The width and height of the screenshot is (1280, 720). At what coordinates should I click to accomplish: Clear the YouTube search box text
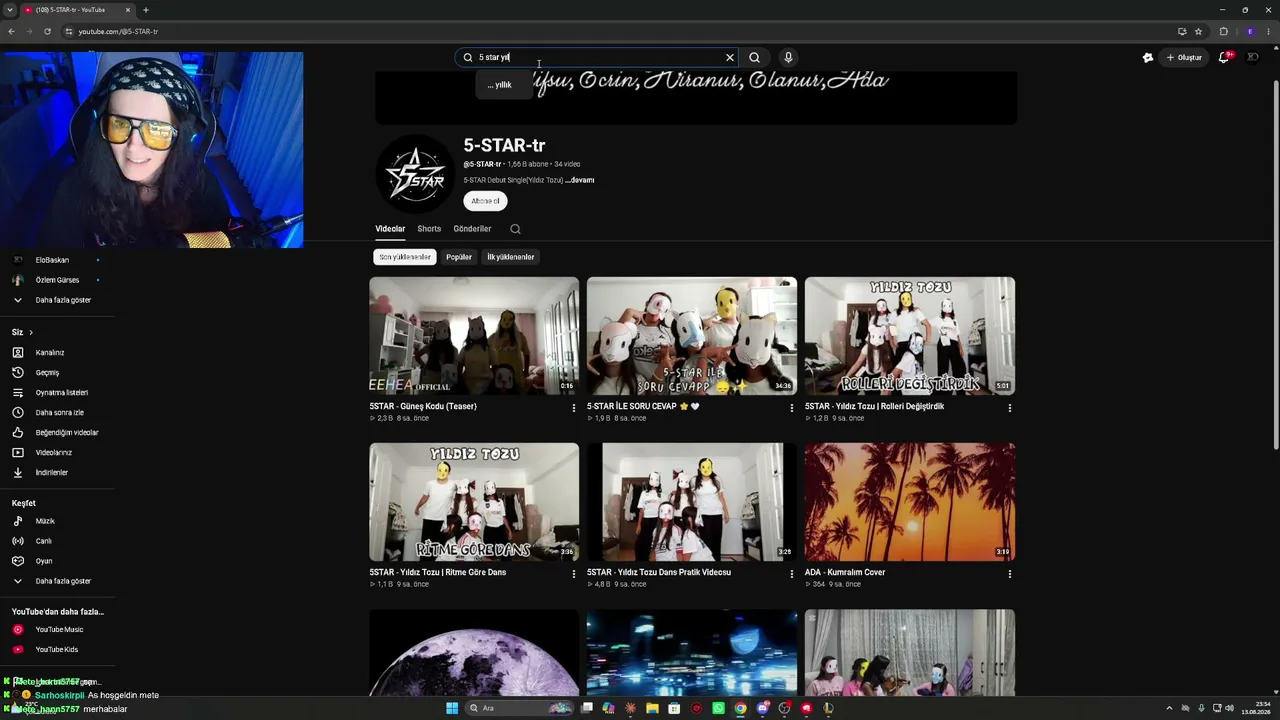click(x=730, y=57)
